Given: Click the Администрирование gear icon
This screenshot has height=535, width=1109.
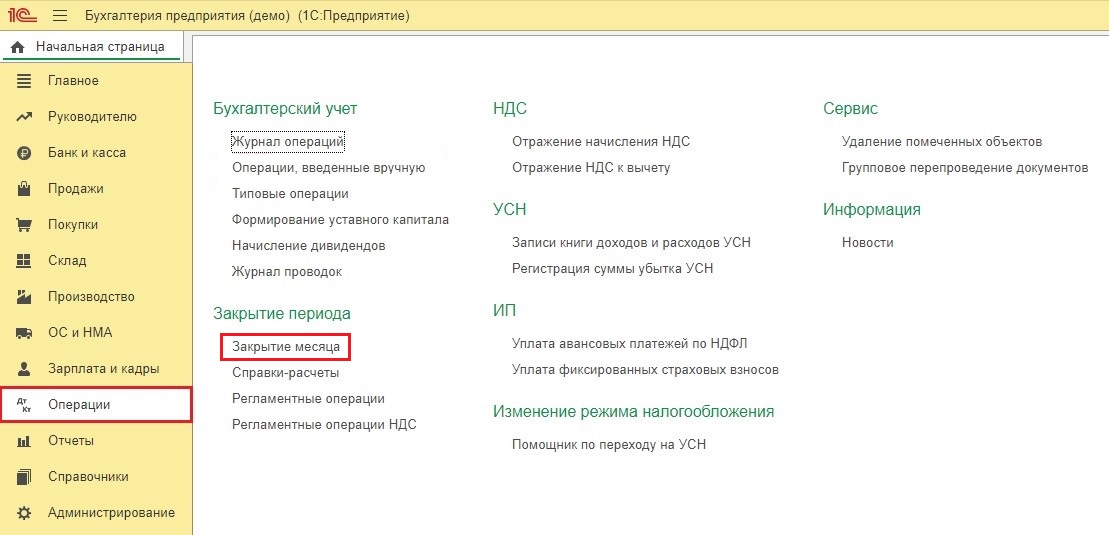Looking at the screenshot, I should [24, 513].
